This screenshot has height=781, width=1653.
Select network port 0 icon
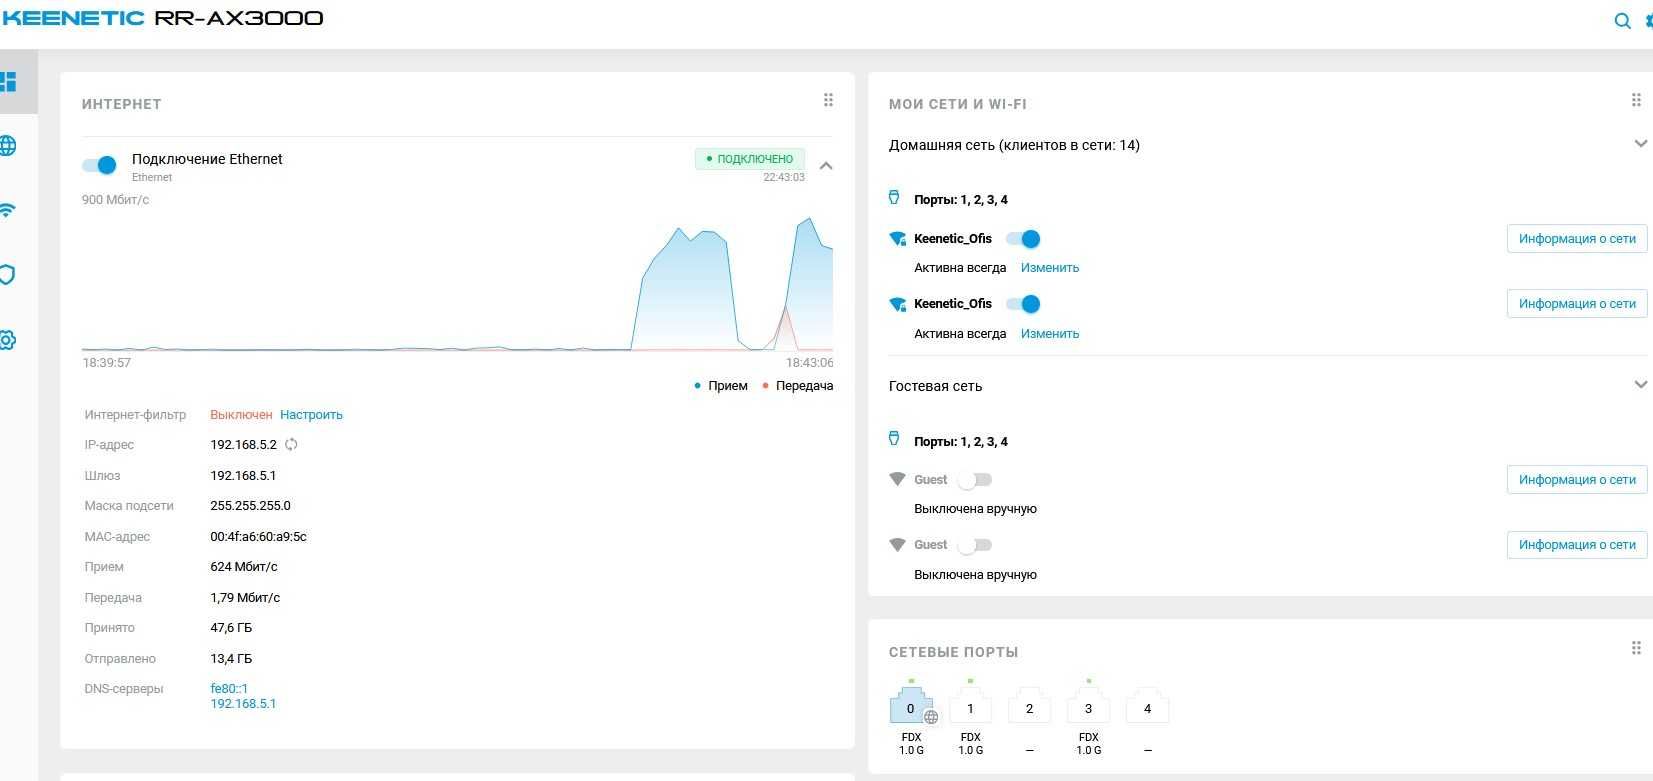[911, 705]
